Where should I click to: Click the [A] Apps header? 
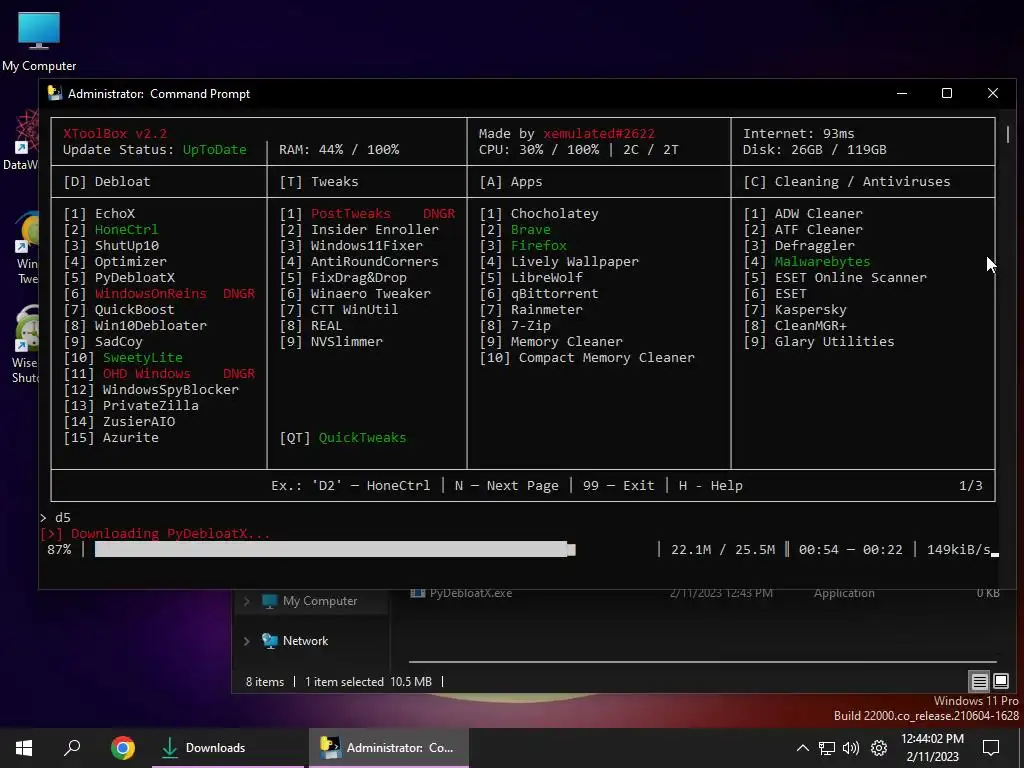511,182
